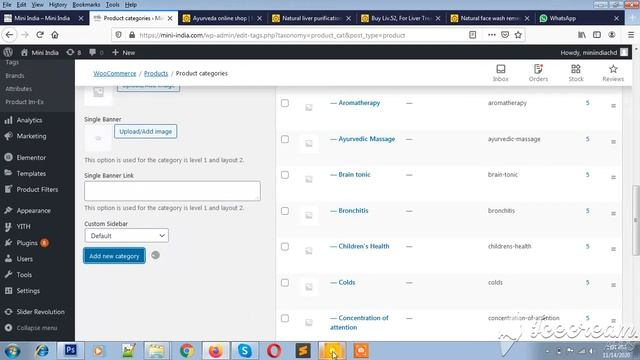Open Analytics in the admin sidebar
The image size is (640, 360).
(x=29, y=120)
